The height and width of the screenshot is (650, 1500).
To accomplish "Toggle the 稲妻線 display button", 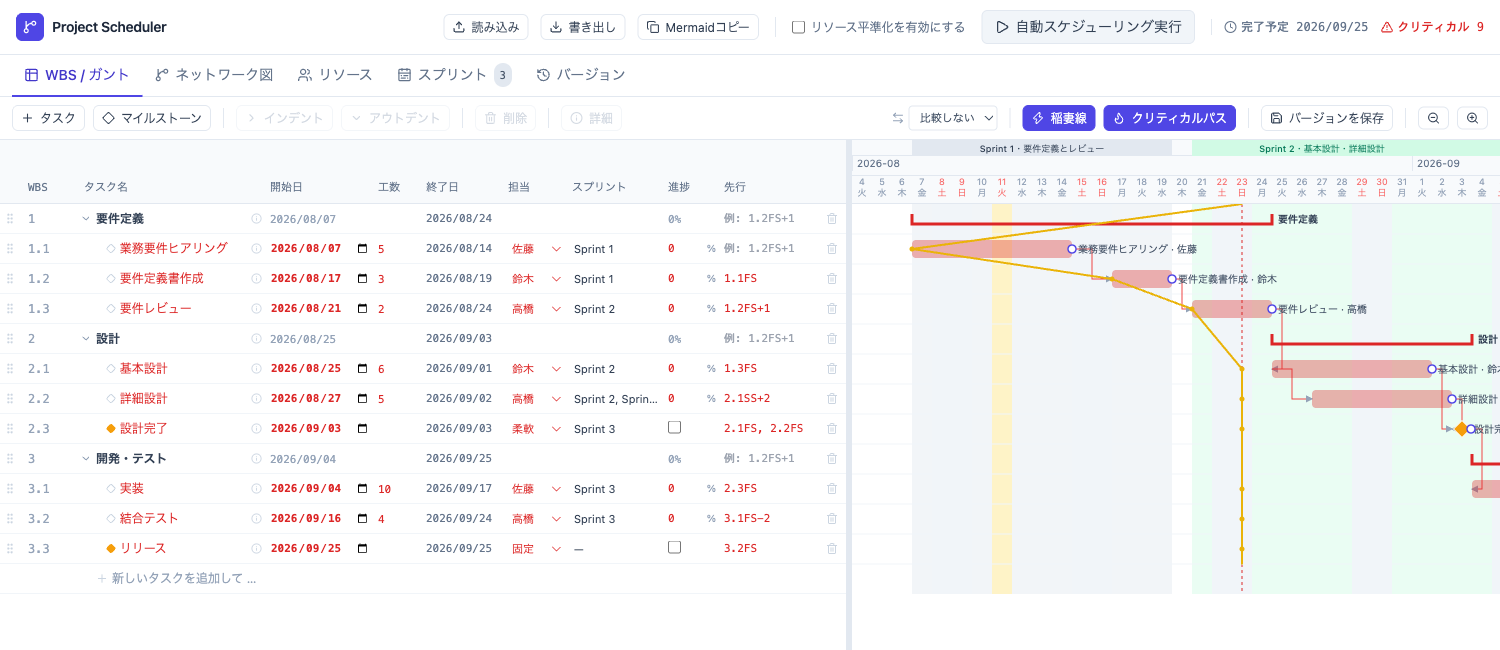I will click(1059, 118).
